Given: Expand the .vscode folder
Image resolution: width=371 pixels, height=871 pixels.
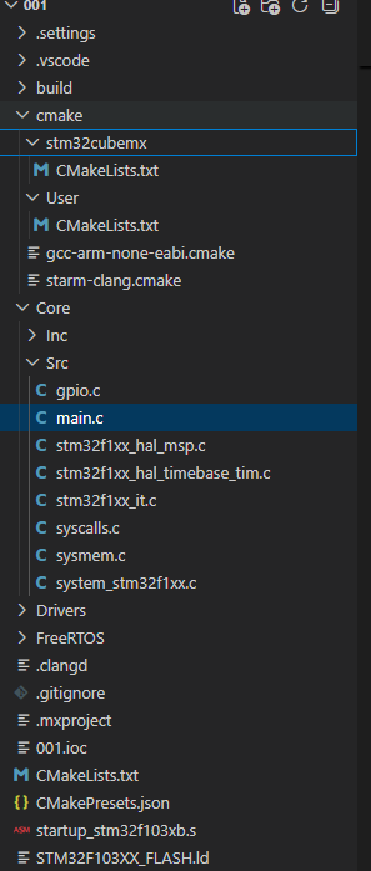Looking at the screenshot, I should pyautogui.click(x=22, y=60).
